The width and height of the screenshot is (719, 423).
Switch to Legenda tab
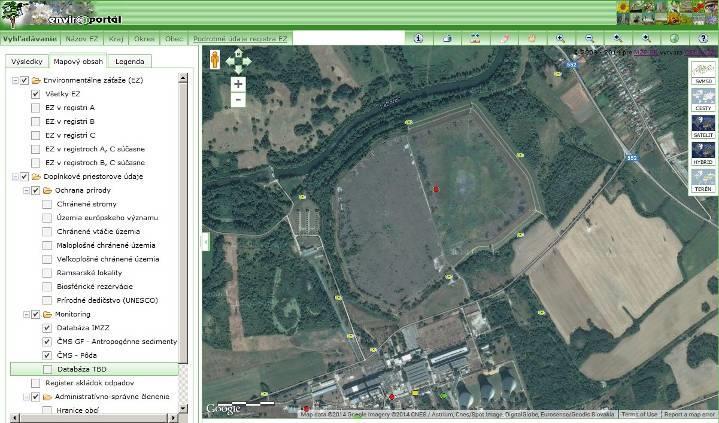130,61
